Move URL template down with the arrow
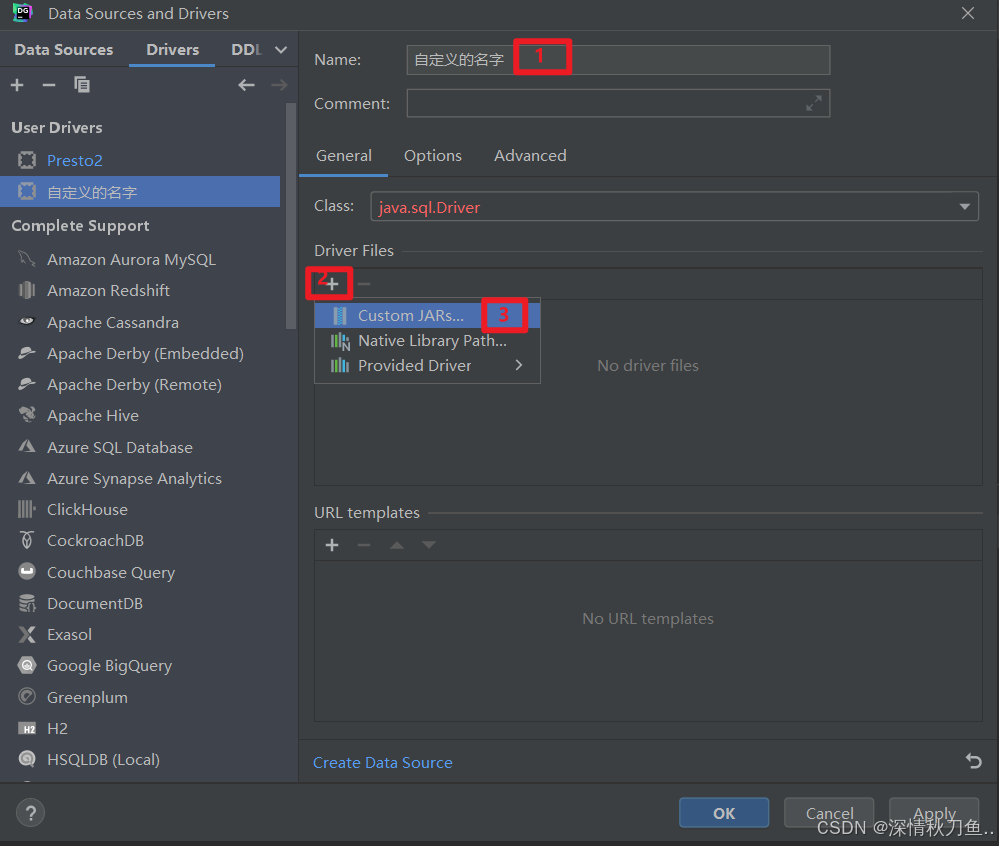The image size is (999, 846). coord(429,545)
